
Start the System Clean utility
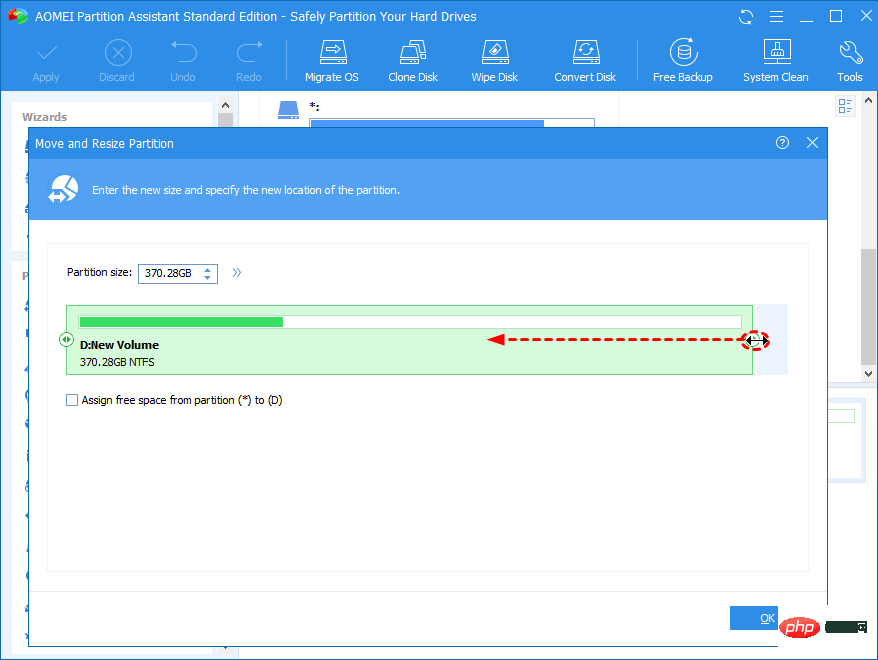tap(776, 61)
